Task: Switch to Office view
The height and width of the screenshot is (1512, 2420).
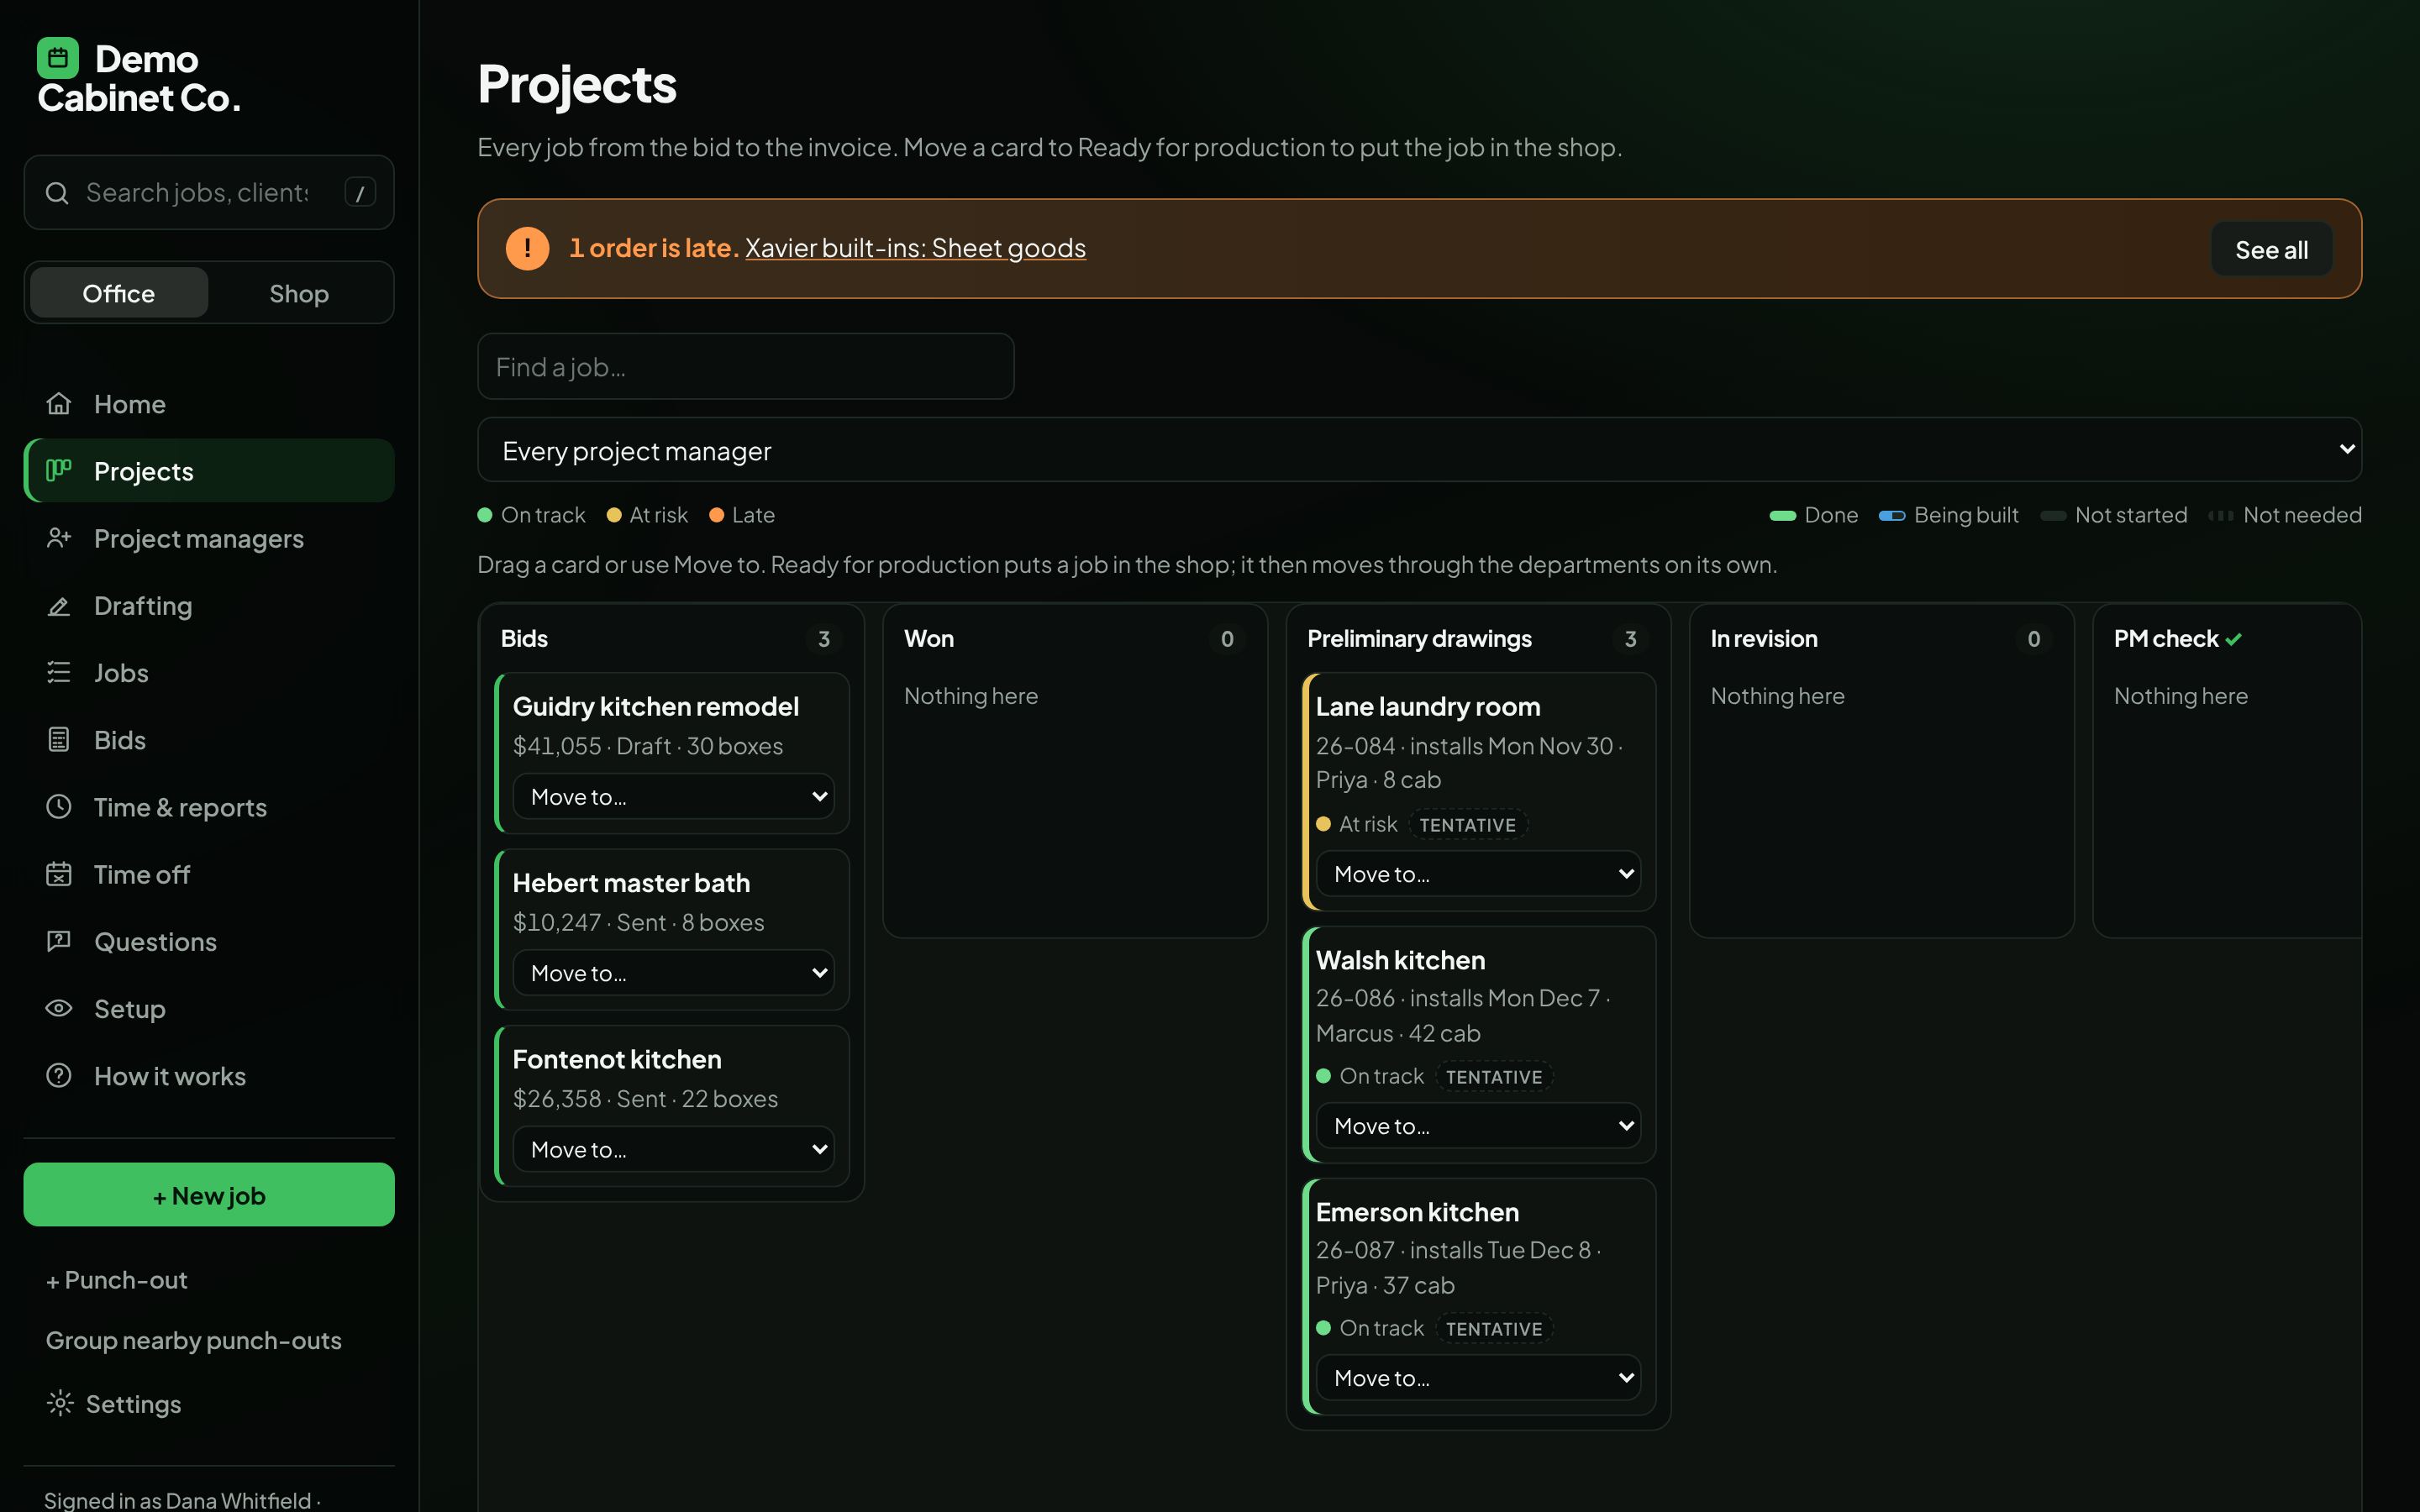Action: click(x=119, y=293)
